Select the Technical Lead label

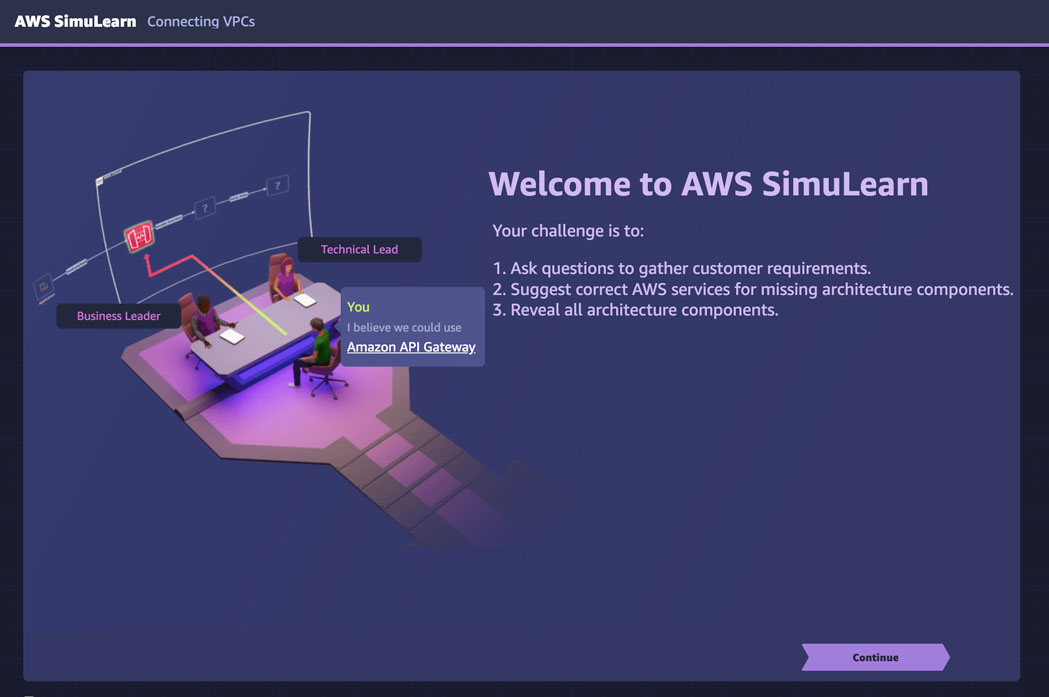point(359,249)
